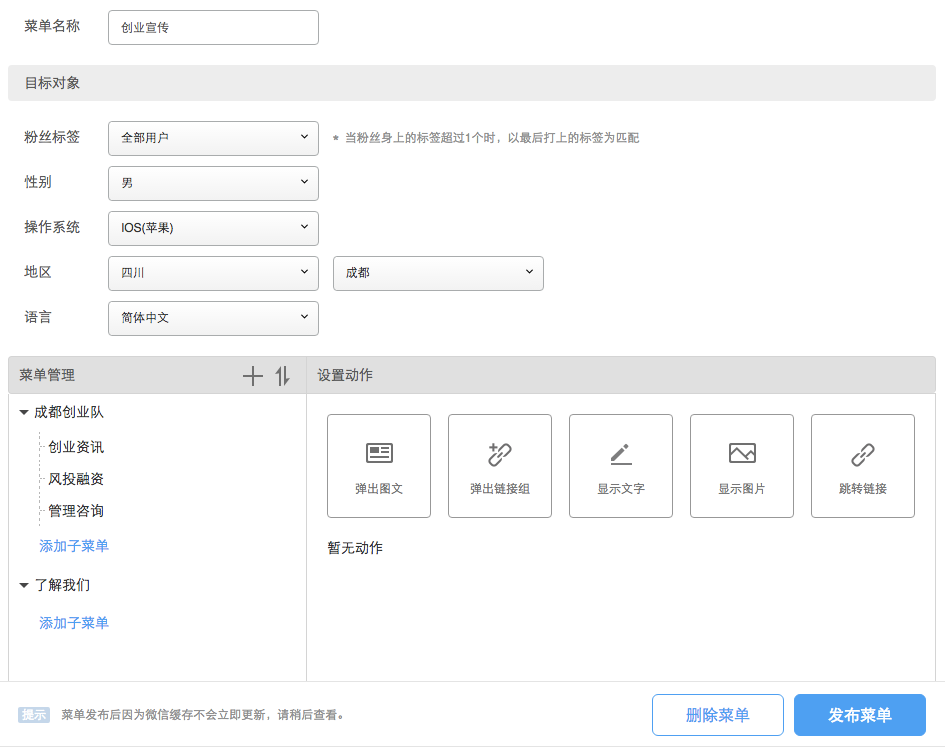Open the 性别 dropdown showing 男

pos(213,183)
